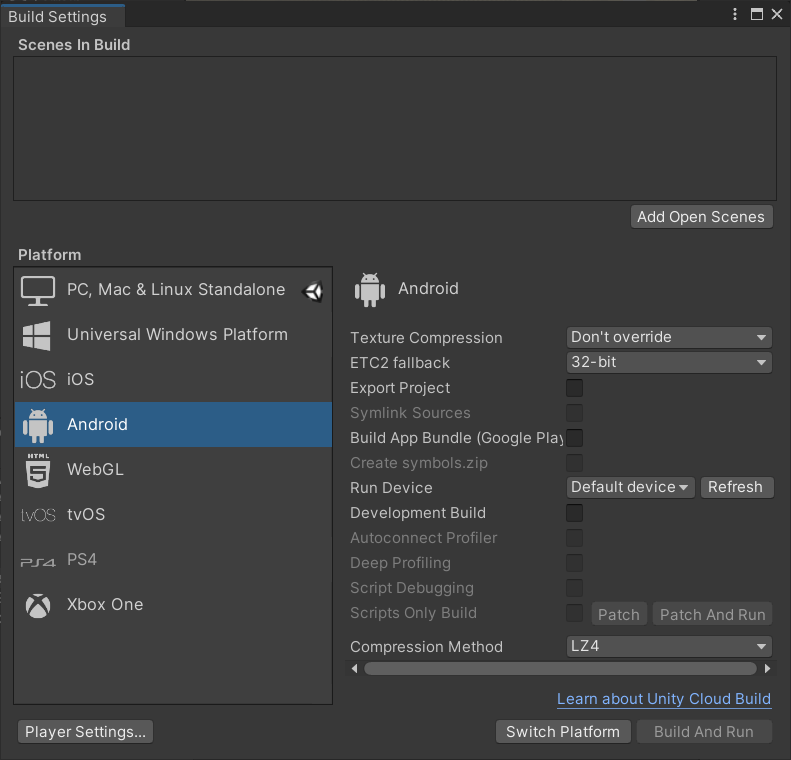The height and width of the screenshot is (760, 791).
Task: Enable the Development Build checkbox
Action: [574, 513]
